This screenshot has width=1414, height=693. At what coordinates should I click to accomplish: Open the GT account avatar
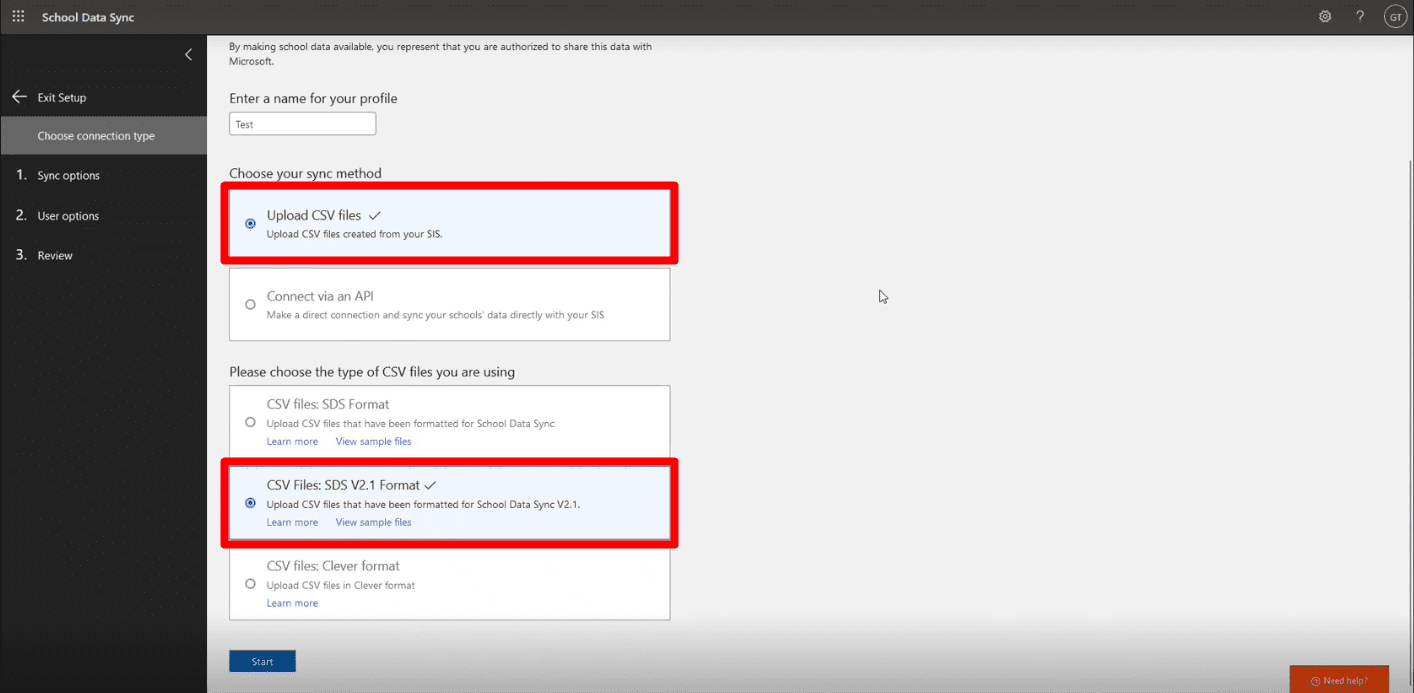[x=1394, y=17]
